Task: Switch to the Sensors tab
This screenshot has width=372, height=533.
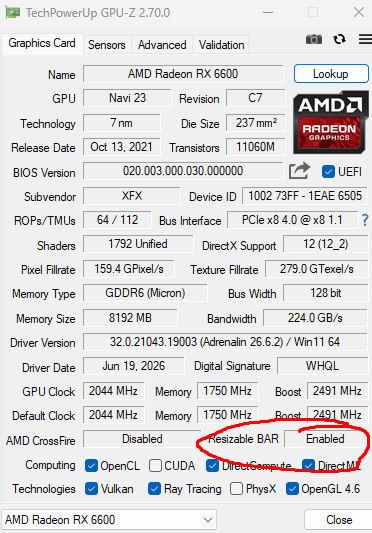Action: click(107, 45)
